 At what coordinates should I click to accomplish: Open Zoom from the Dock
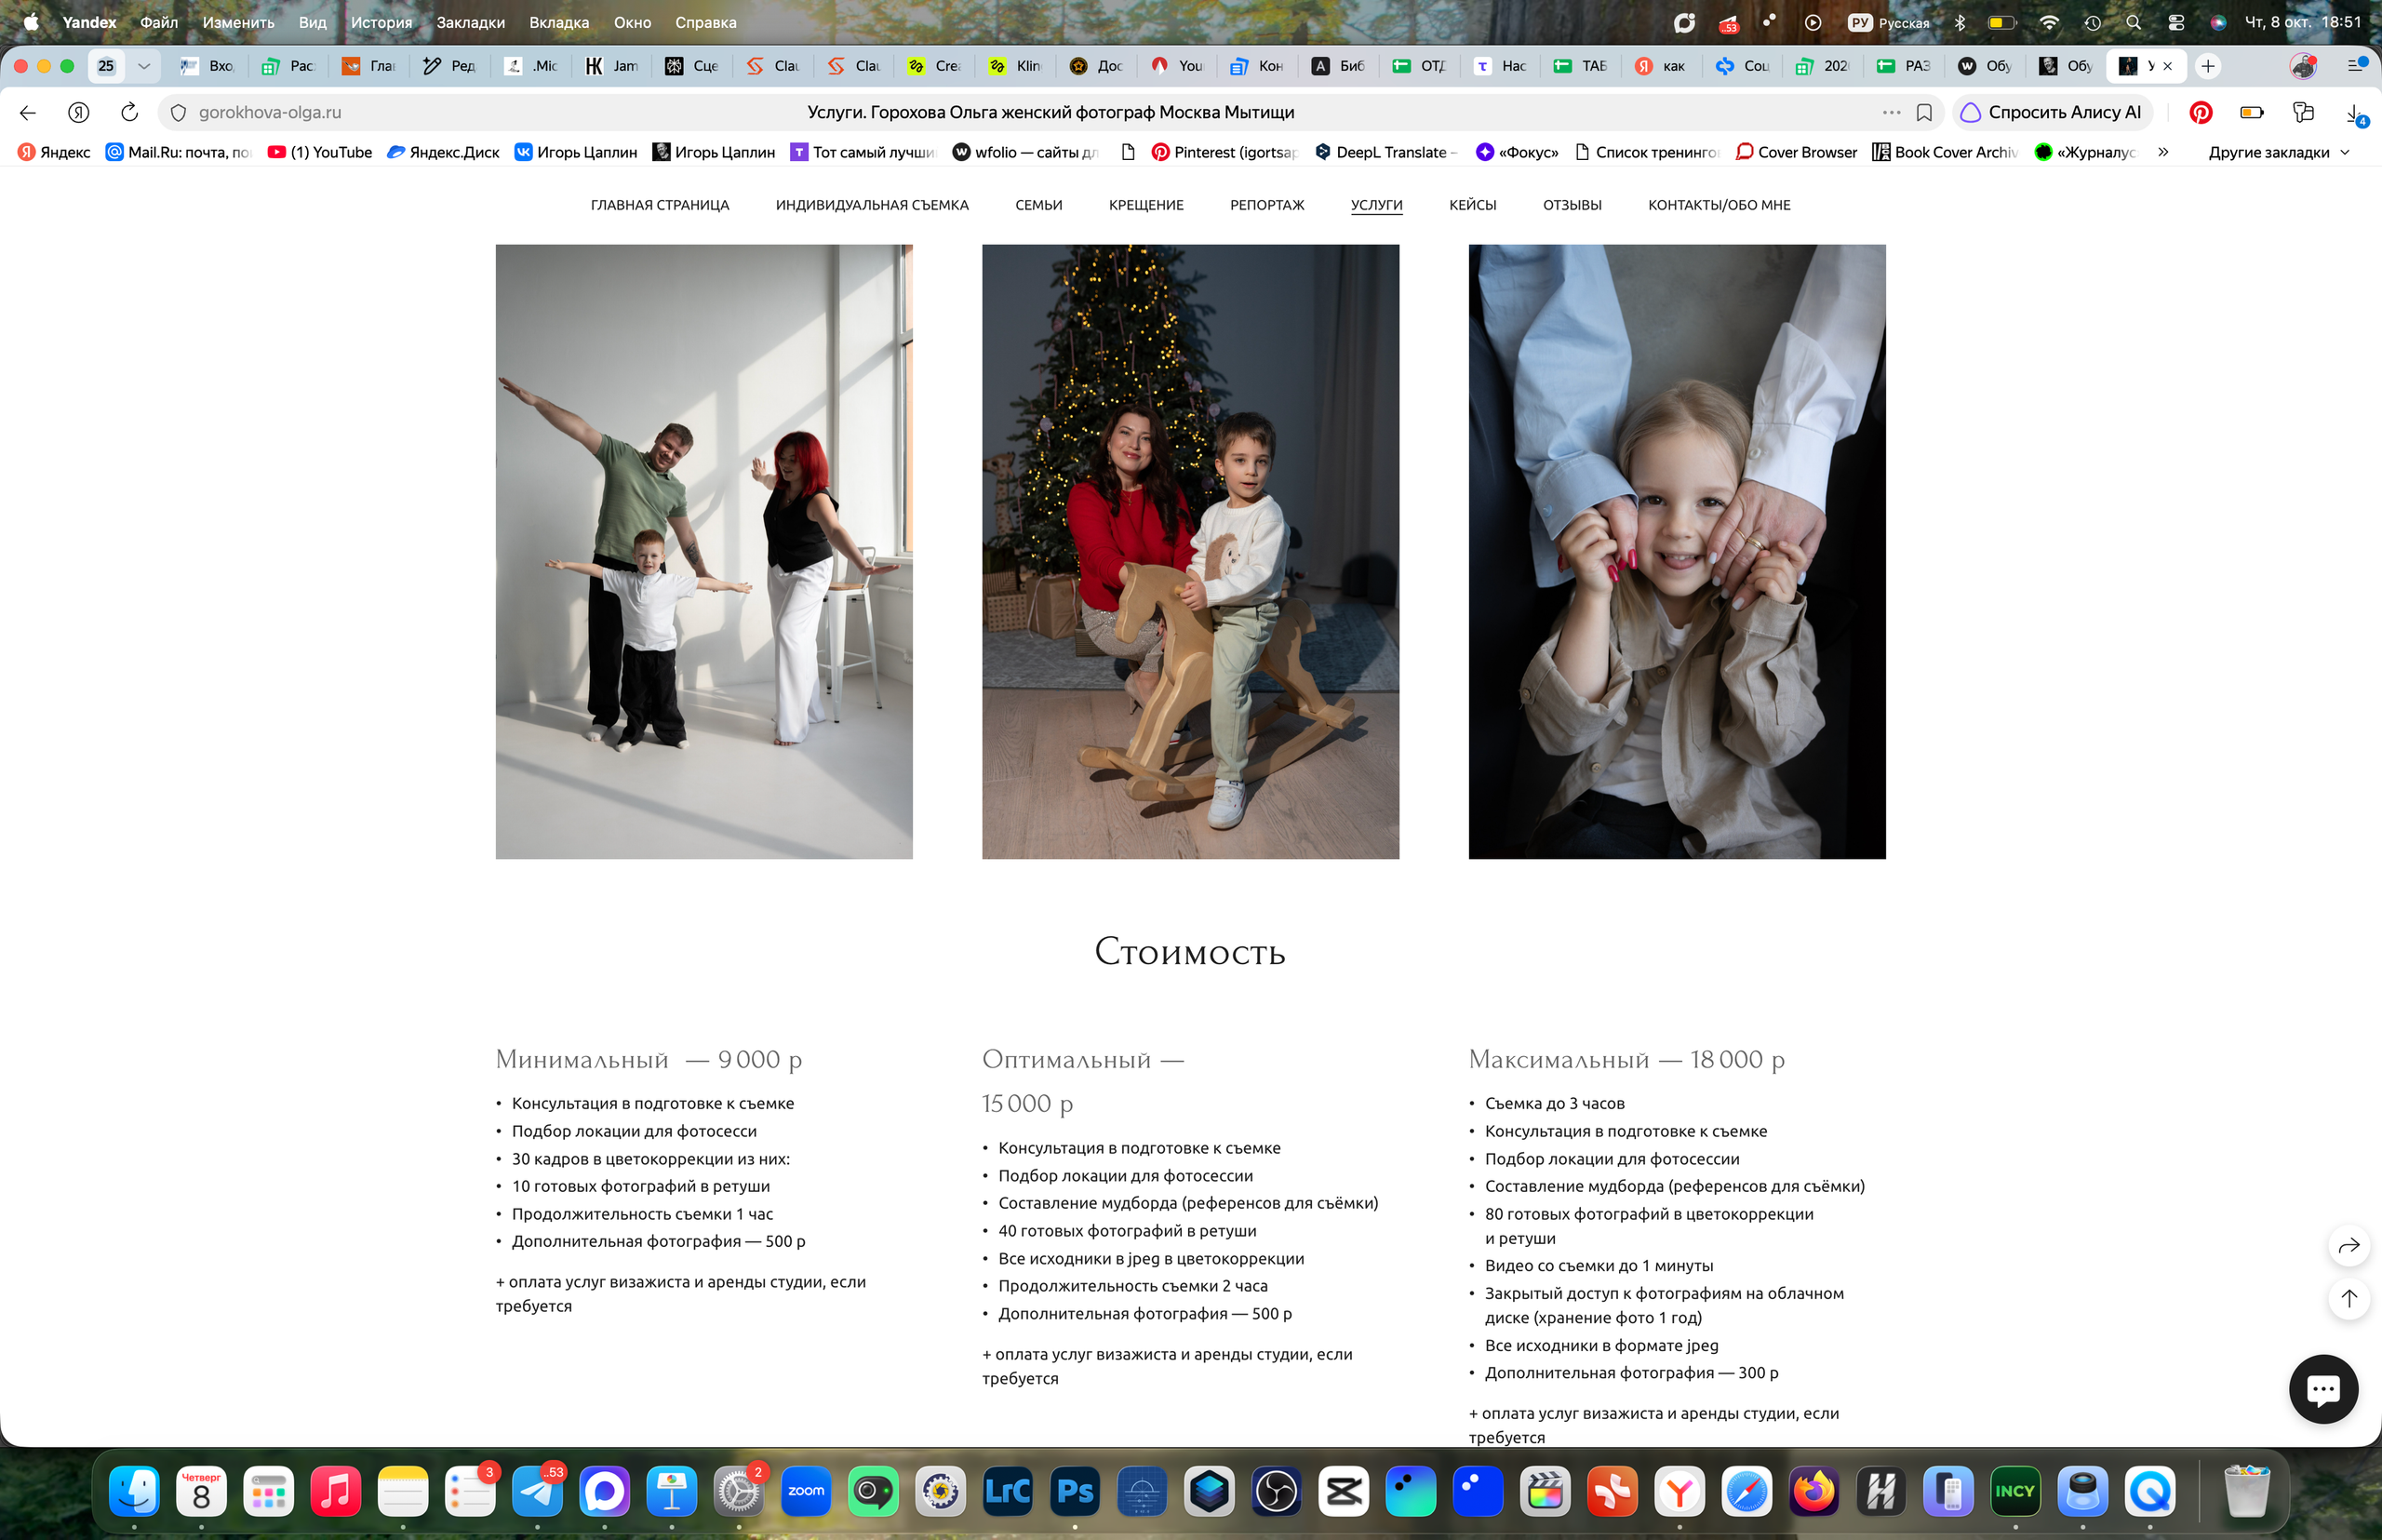coord(806,1492)
